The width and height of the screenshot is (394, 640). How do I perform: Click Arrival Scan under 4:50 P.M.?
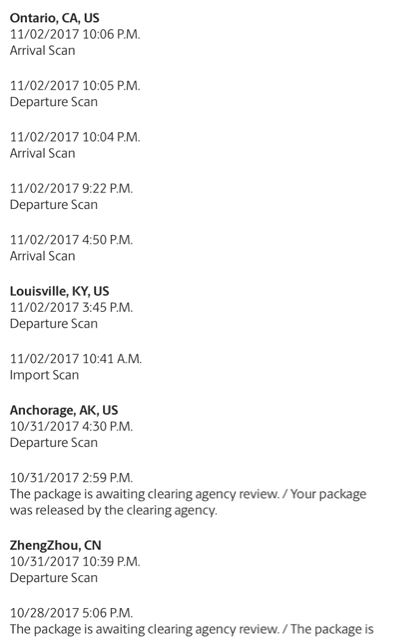coord(42,256)
